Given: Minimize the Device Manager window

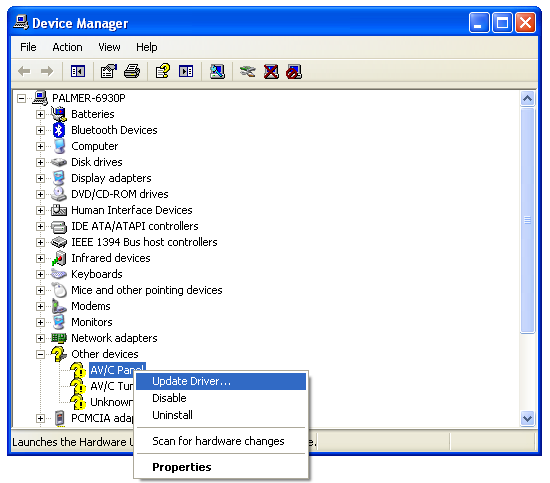Looking at the screenshot, I should 479,23.
